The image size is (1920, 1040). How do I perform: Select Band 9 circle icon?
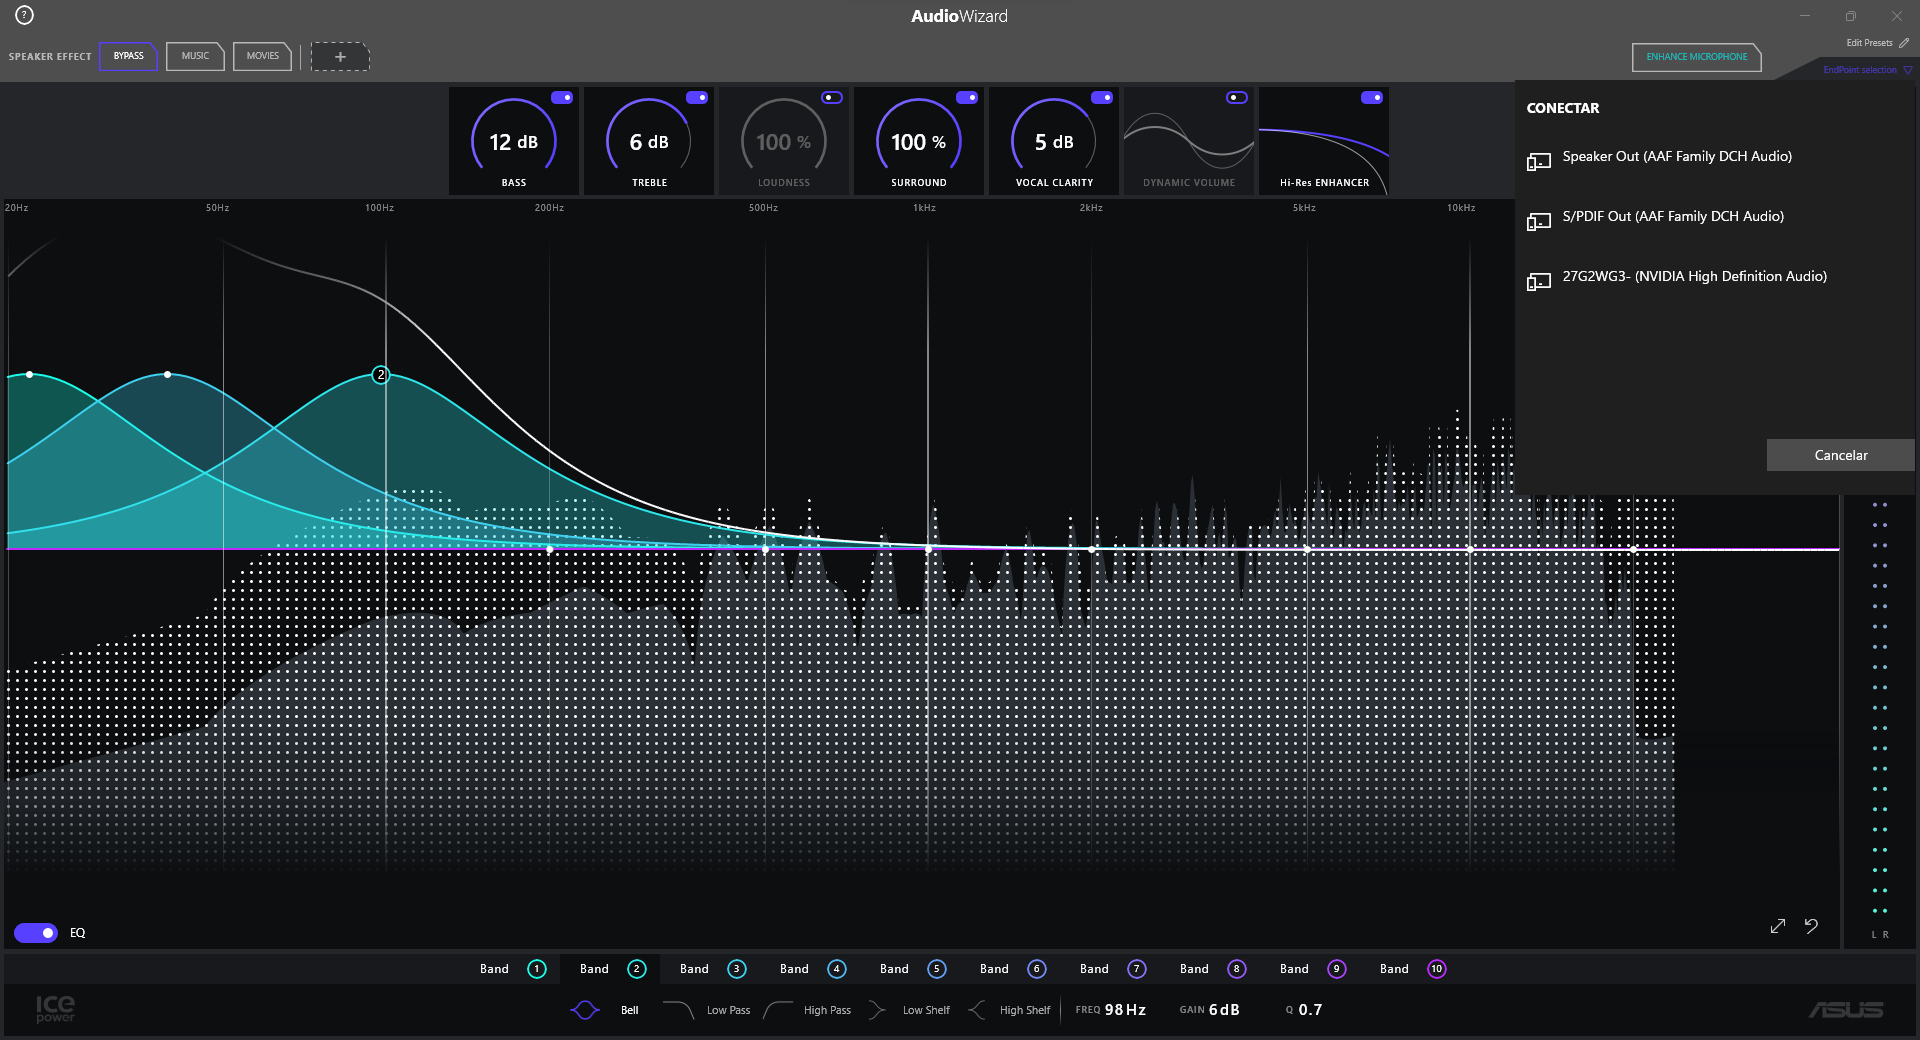pyautogui.click(x=1337, y=969)
